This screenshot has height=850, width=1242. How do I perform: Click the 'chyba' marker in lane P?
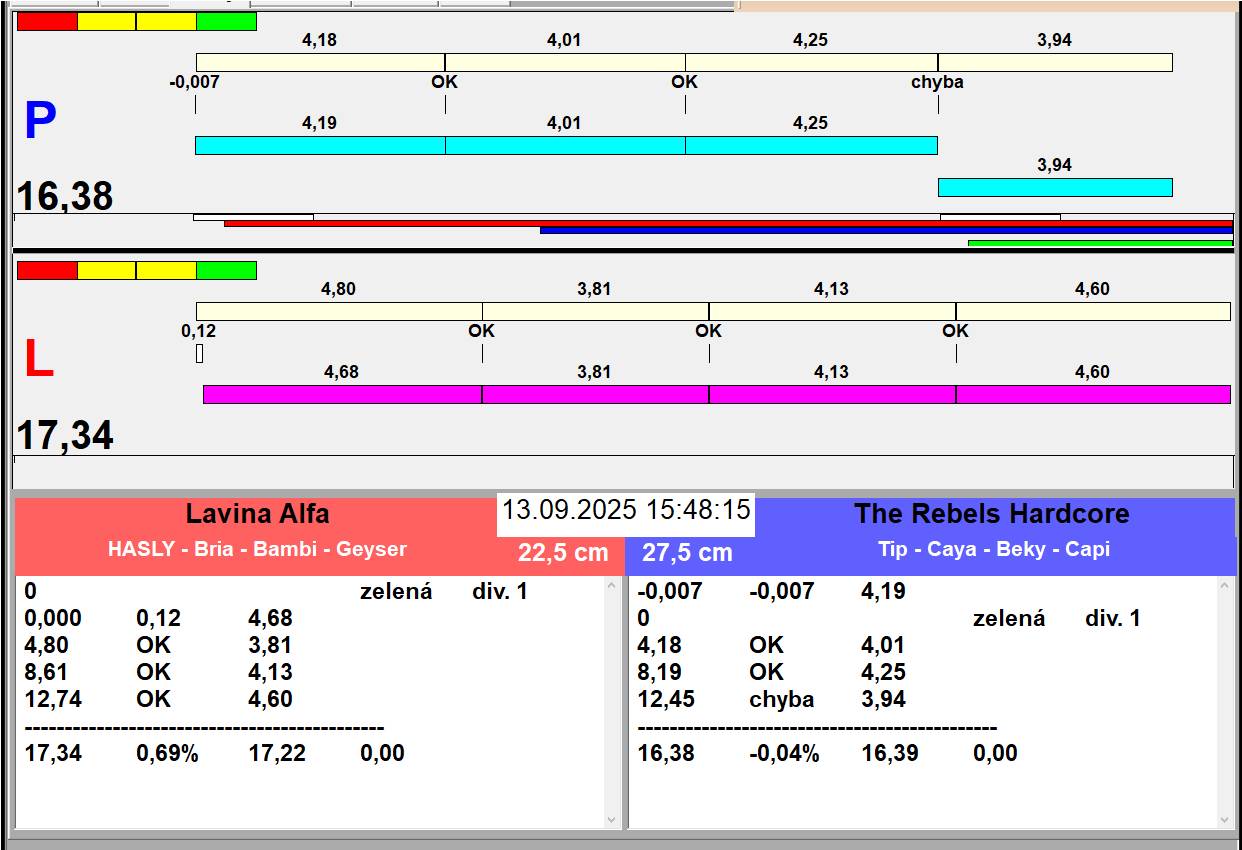(937, 82)
